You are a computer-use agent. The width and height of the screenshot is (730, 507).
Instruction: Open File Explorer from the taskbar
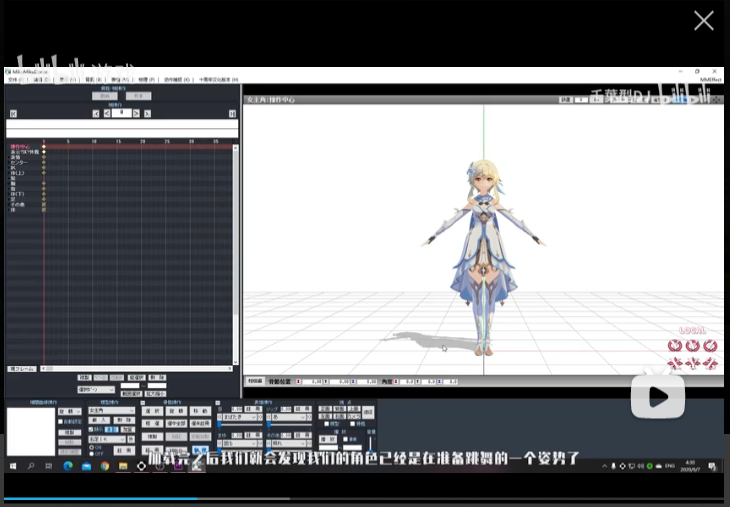tap(123, 466)
